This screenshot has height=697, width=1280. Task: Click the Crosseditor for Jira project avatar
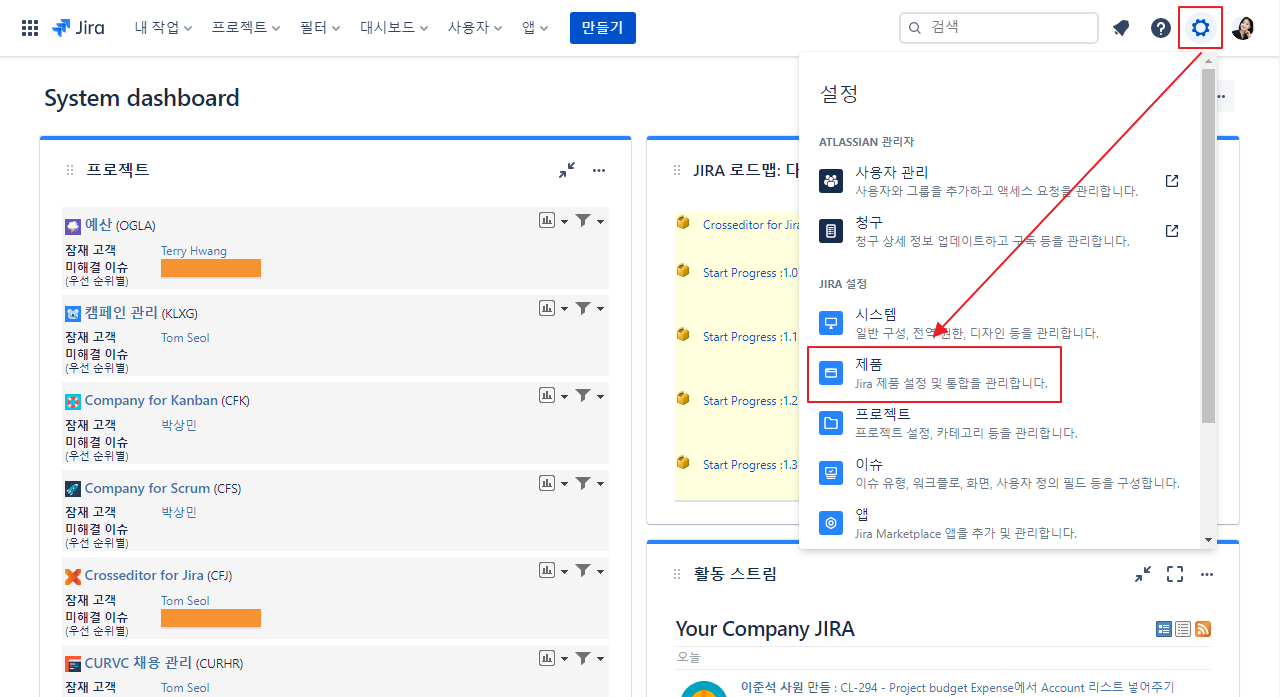tap(73, 576)
